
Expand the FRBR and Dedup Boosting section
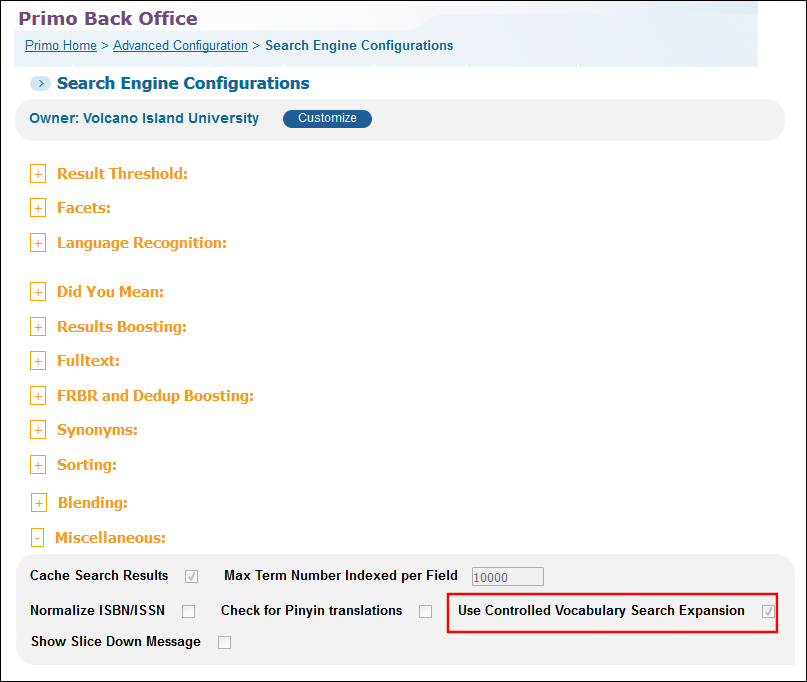pyautogui.click(x=38, y=396)
